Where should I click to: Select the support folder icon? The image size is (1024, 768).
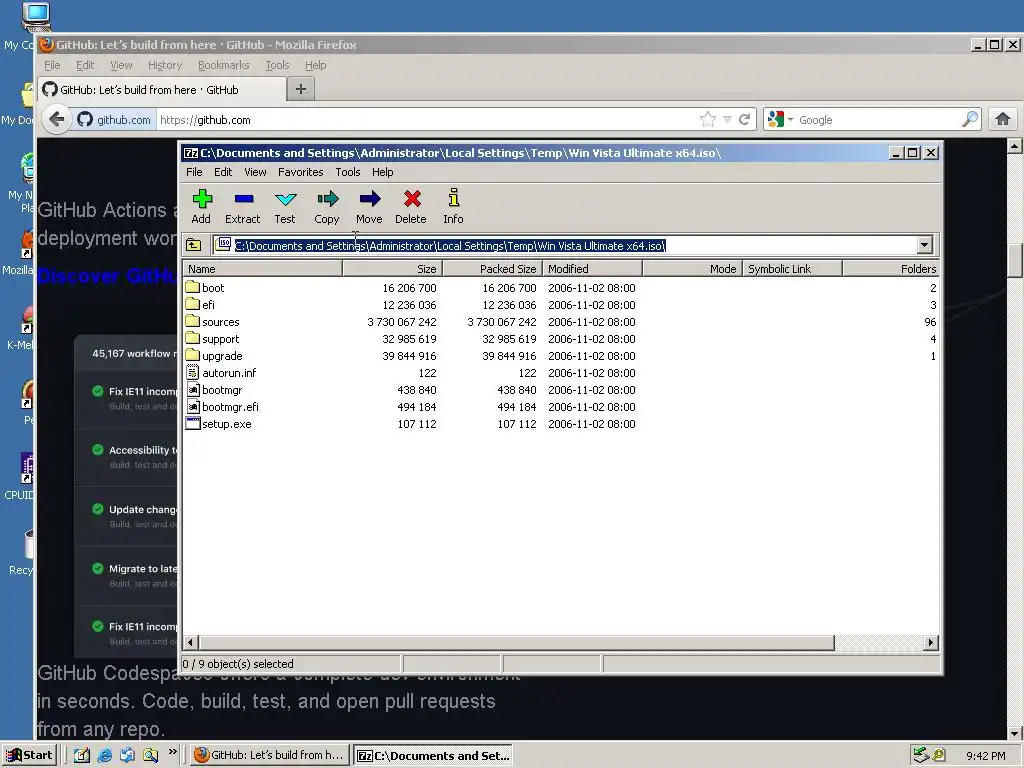click(x=192, y=338)
